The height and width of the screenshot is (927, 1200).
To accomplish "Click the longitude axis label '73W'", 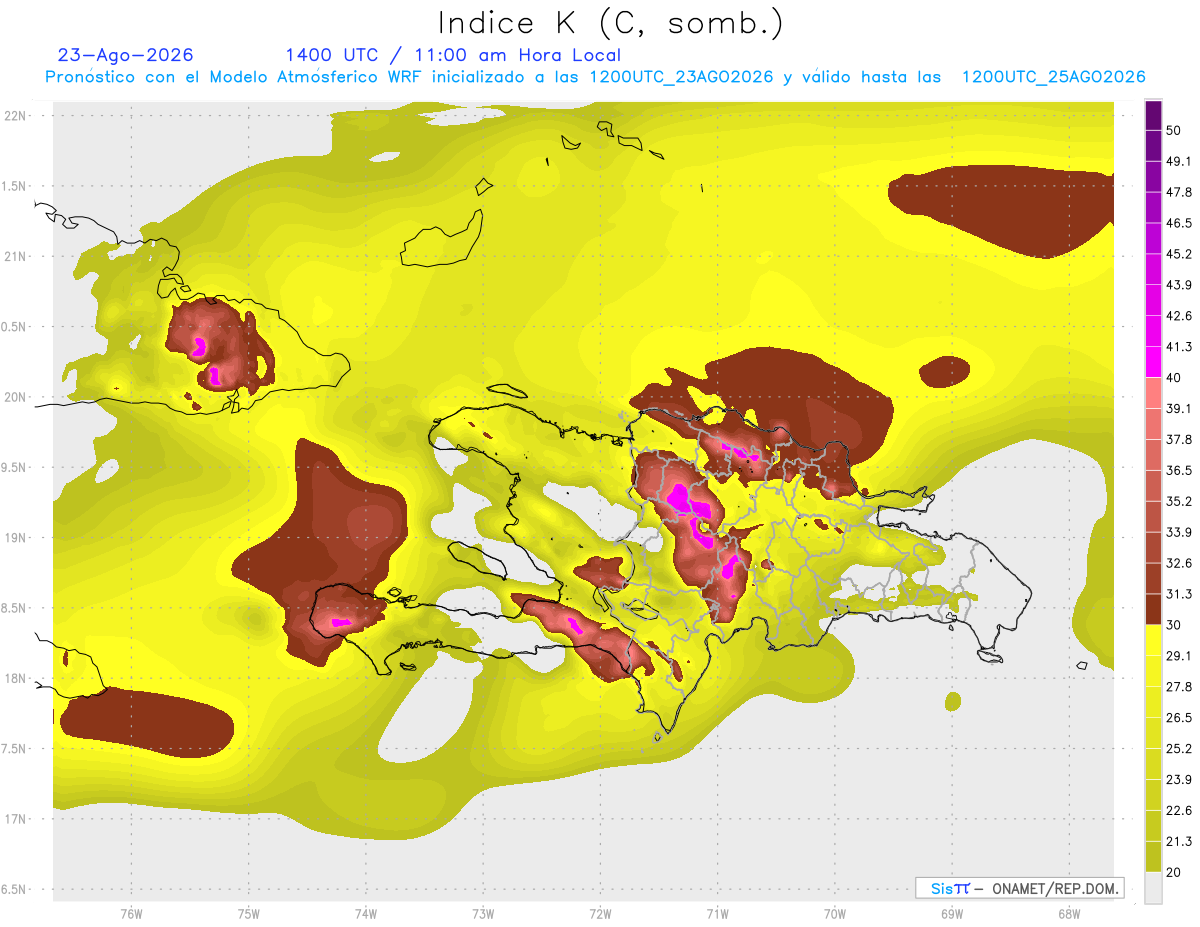I will pyautogui.click(x=483, y=913).
